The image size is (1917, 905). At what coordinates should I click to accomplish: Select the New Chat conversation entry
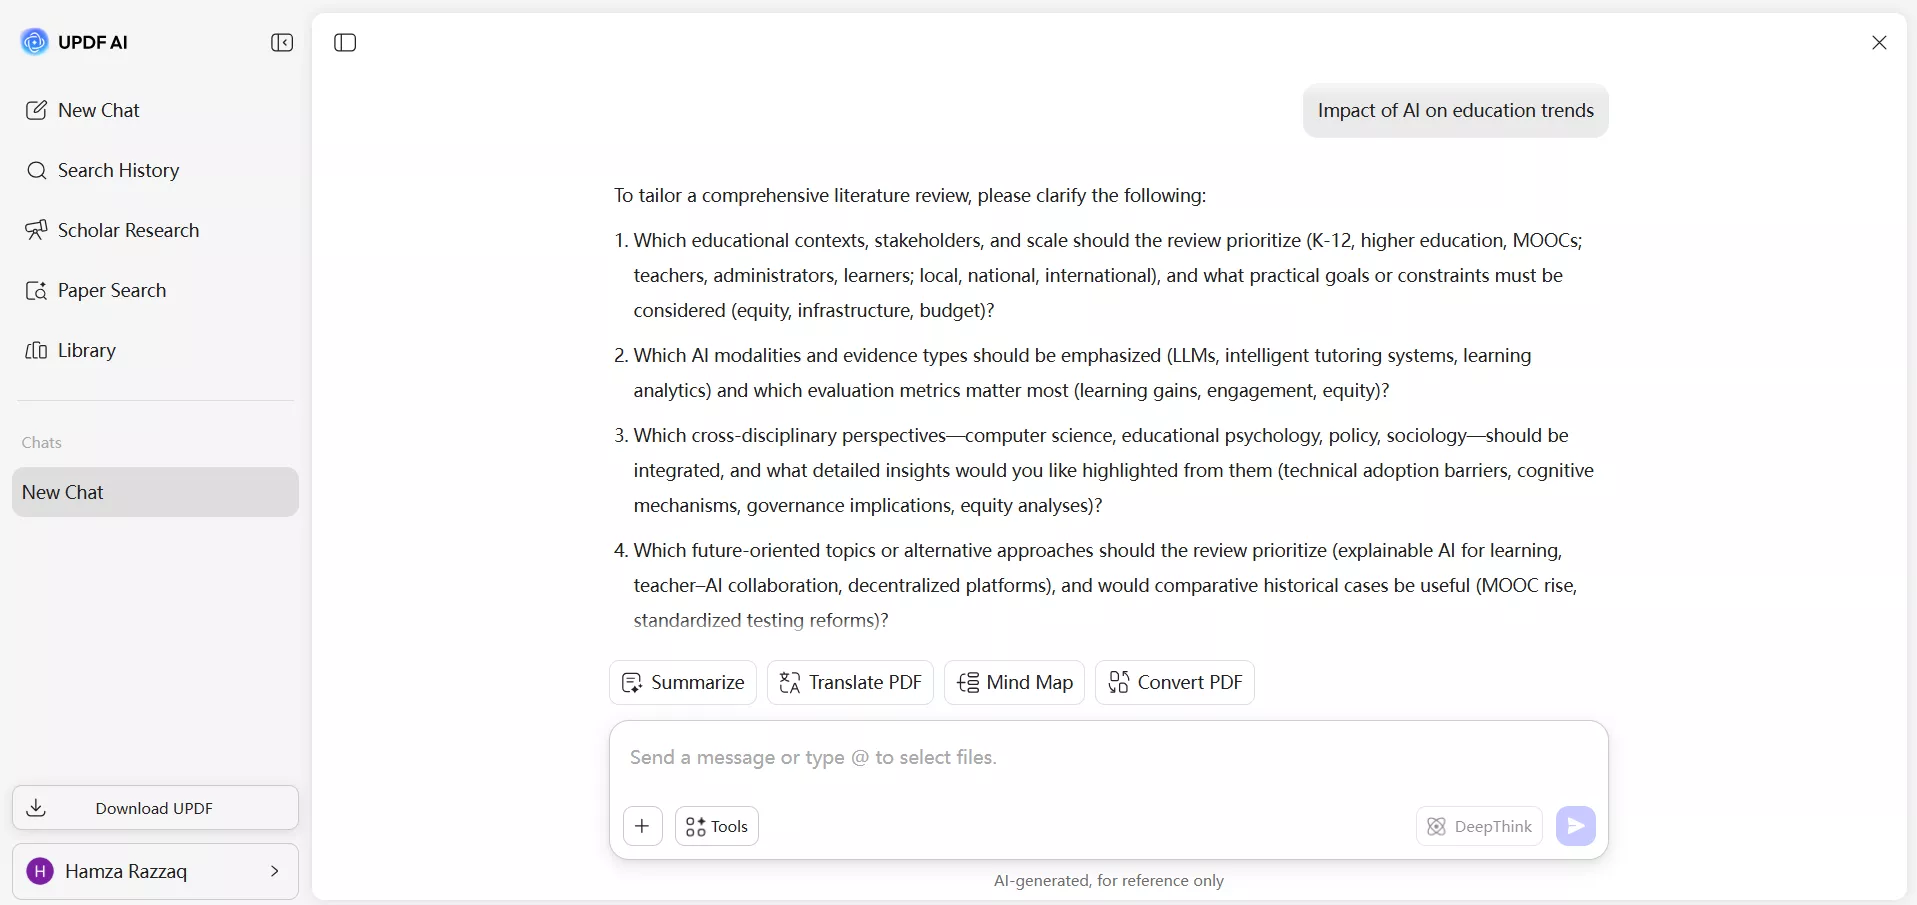(155, 492)
